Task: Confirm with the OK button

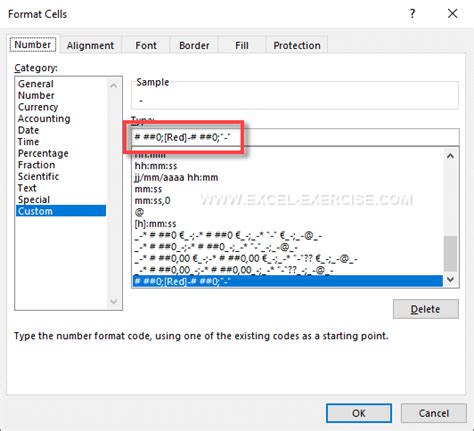Action: pos(359,413)
